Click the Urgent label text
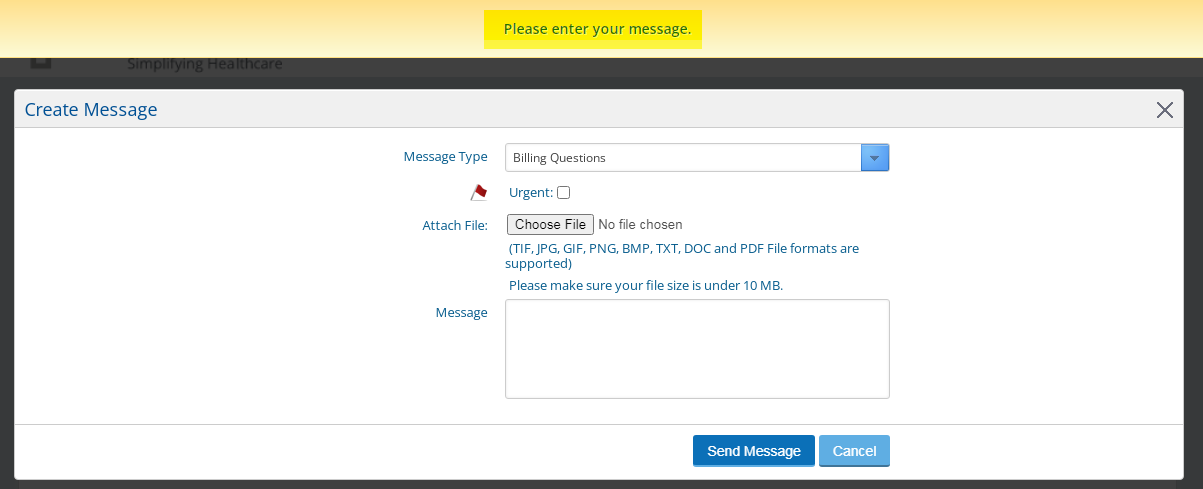This screenshot has height=489, width=1203. [x=531, y=192]
